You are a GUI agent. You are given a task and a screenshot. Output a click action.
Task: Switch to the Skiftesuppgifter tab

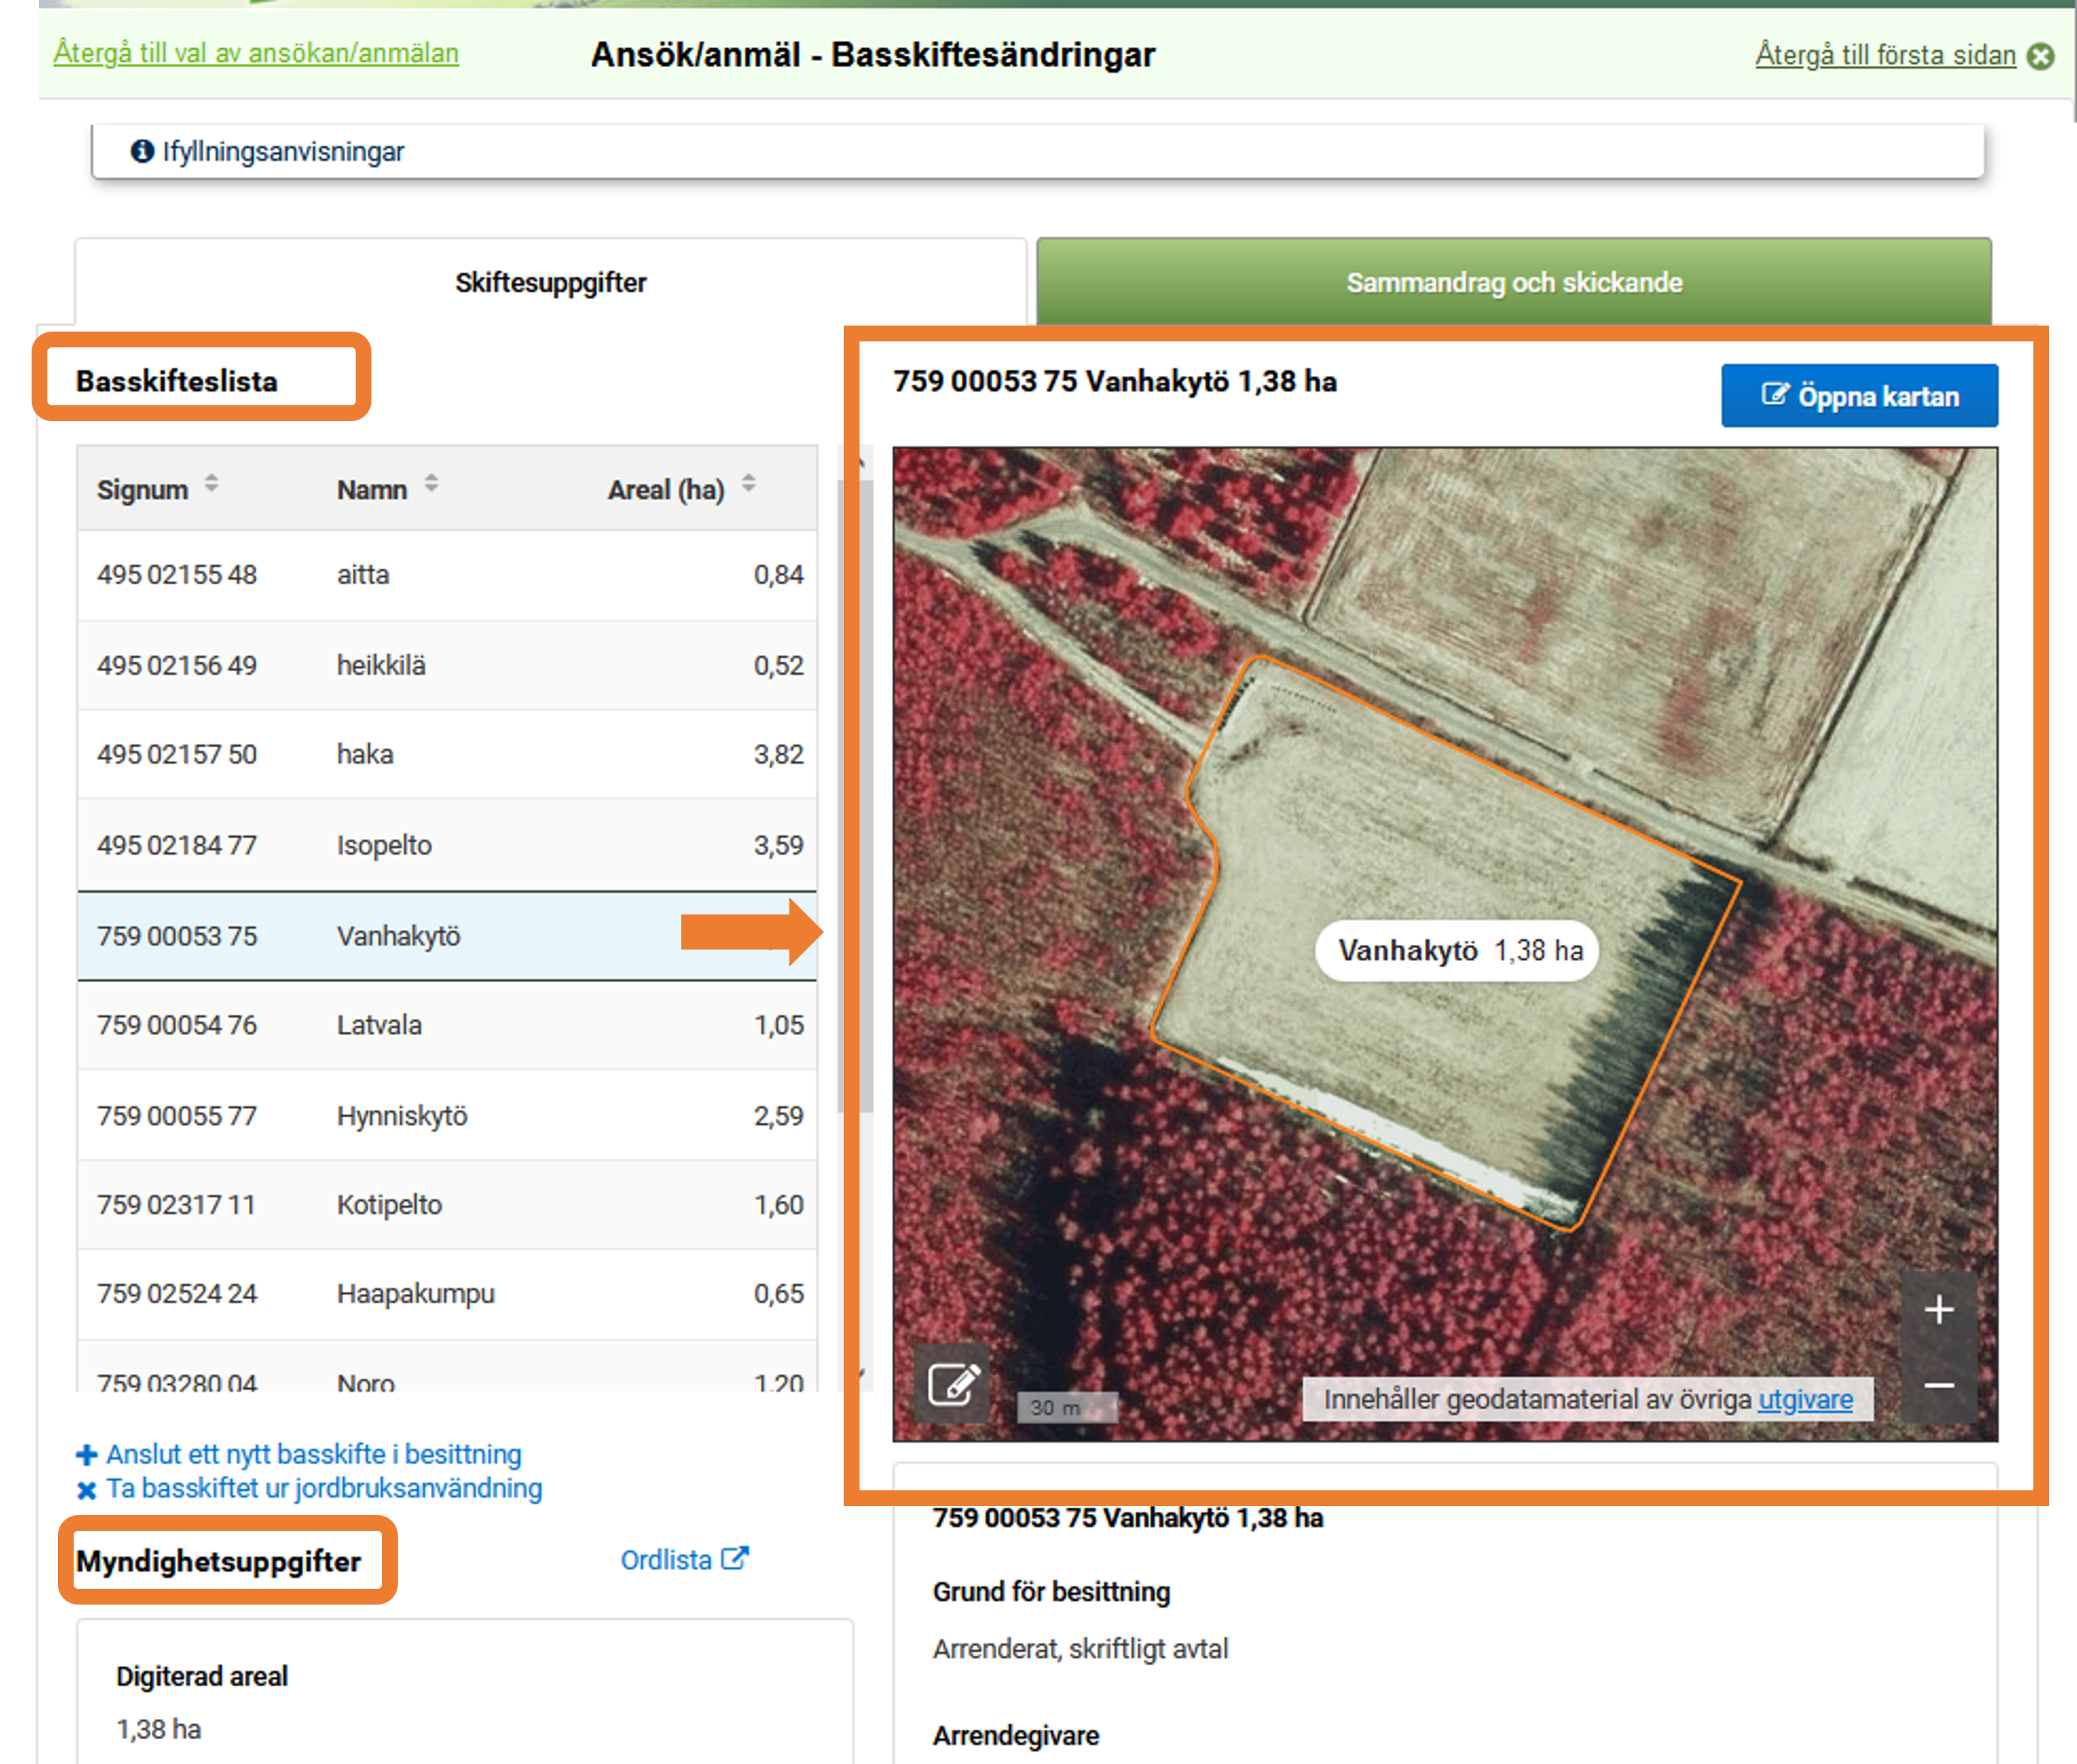[550, 283]
